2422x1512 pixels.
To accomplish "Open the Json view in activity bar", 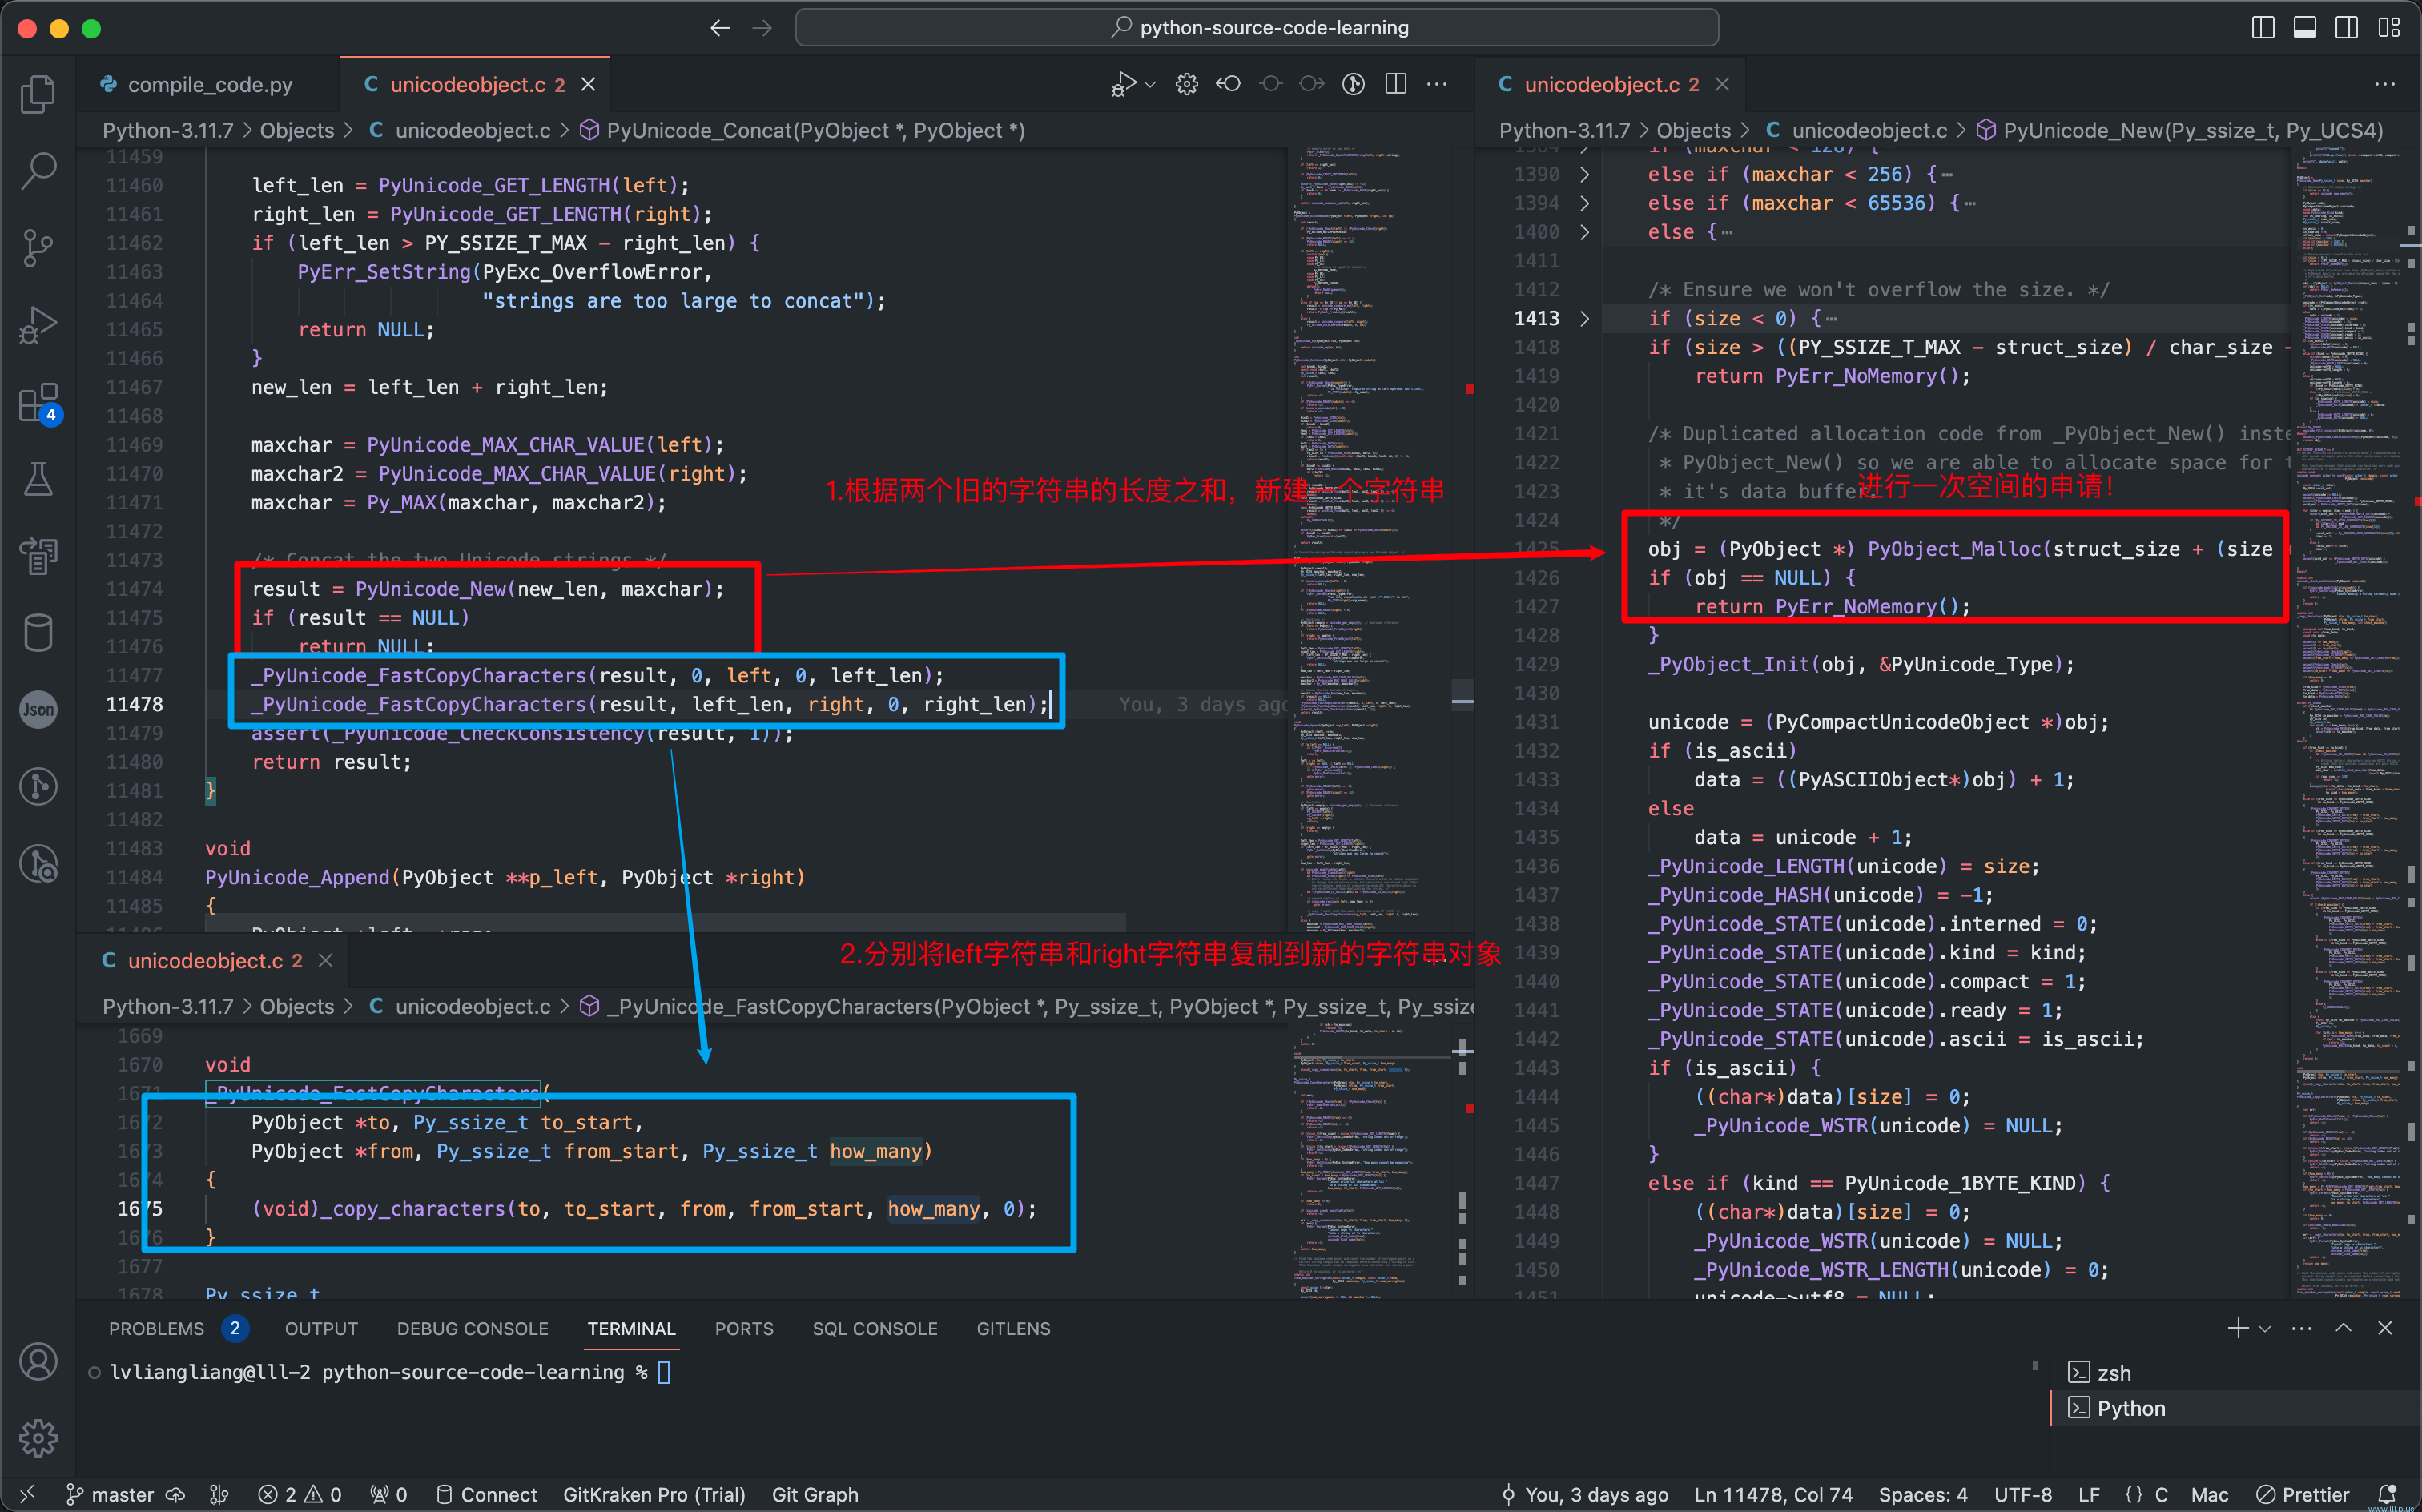I will pyautogui.click(x=38, y=710).
